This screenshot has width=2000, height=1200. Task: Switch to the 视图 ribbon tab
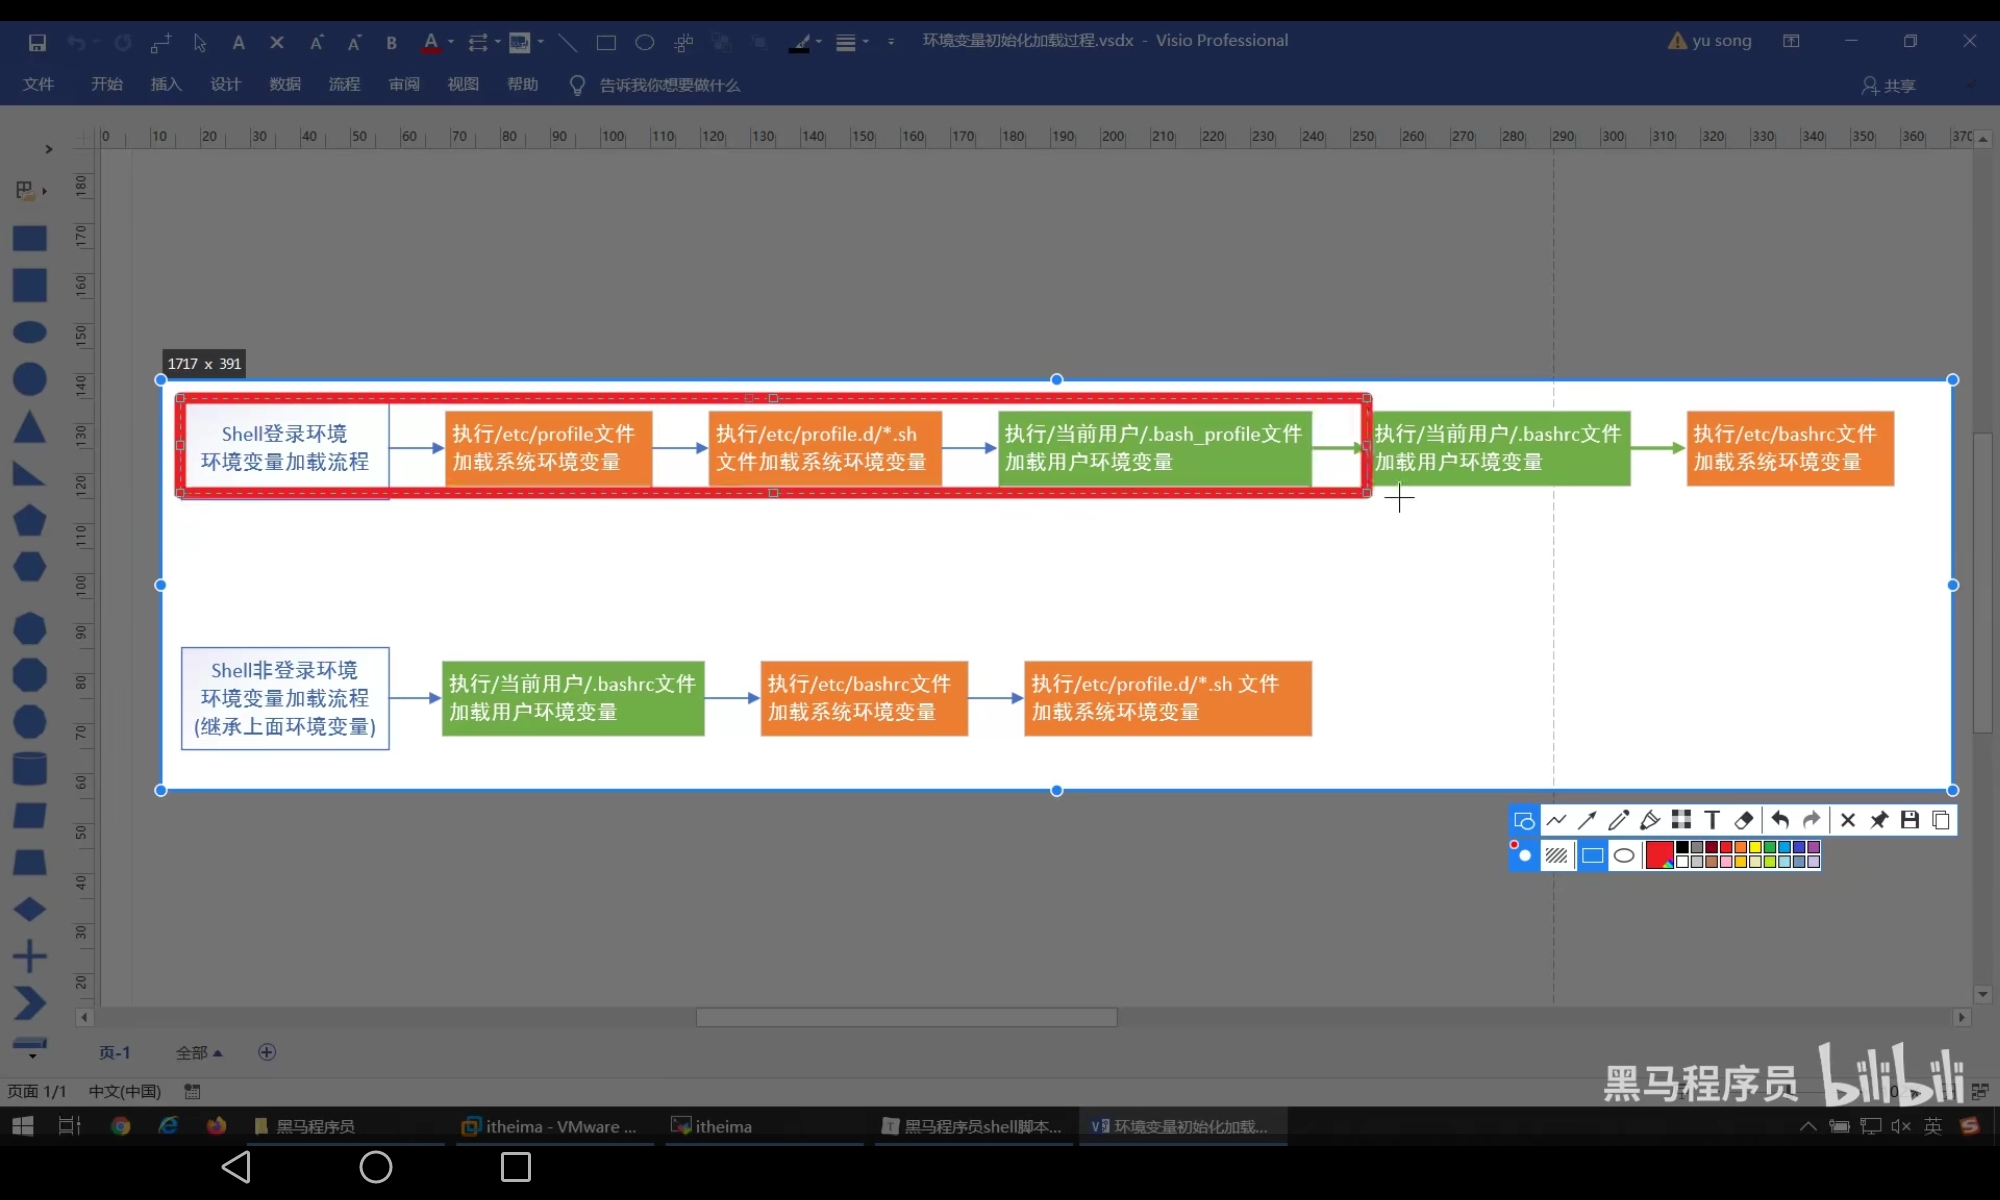[463, 84]
